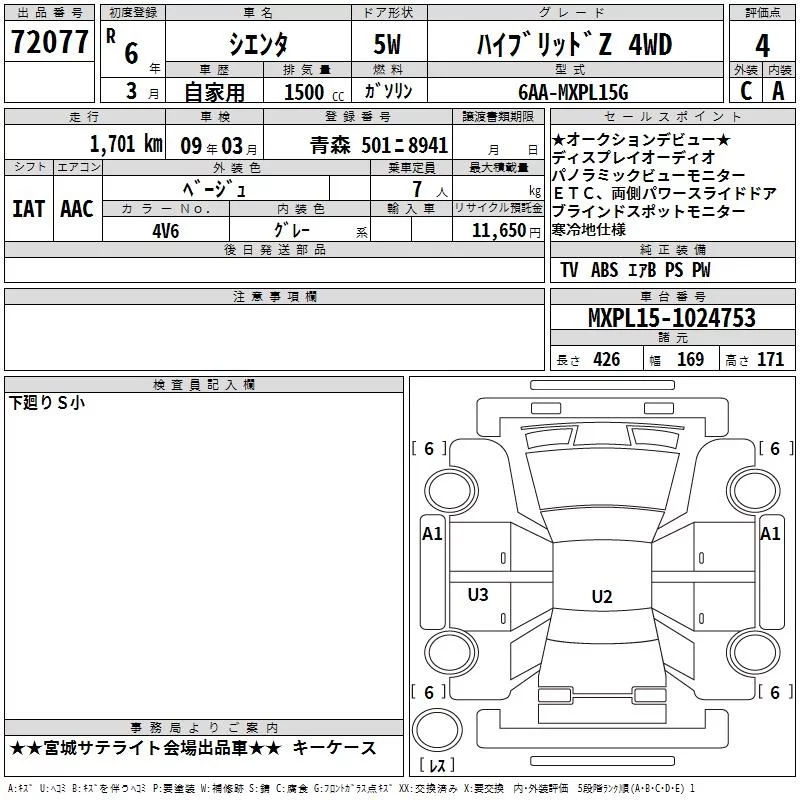This screenshot has width=800, height=800.
Task: Click 譲渡書類期限 header
Action: (498, 116)
